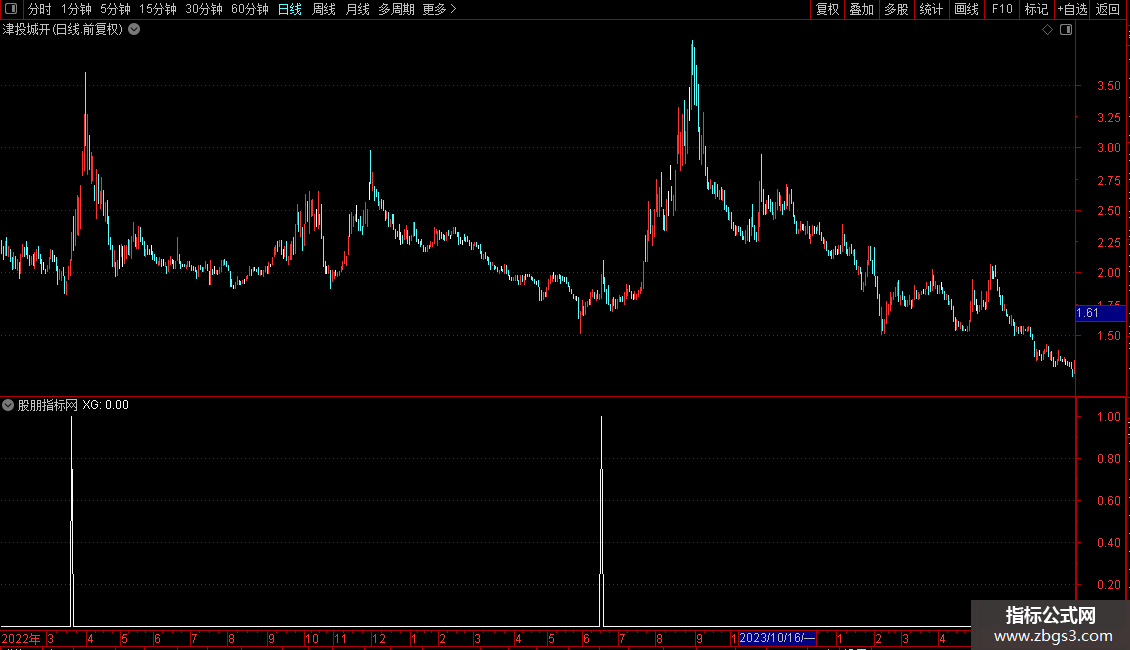The height and width of the screenshot is (650, 1130).
Task: Click the 标记 mark button
Action: point(1036,9)
